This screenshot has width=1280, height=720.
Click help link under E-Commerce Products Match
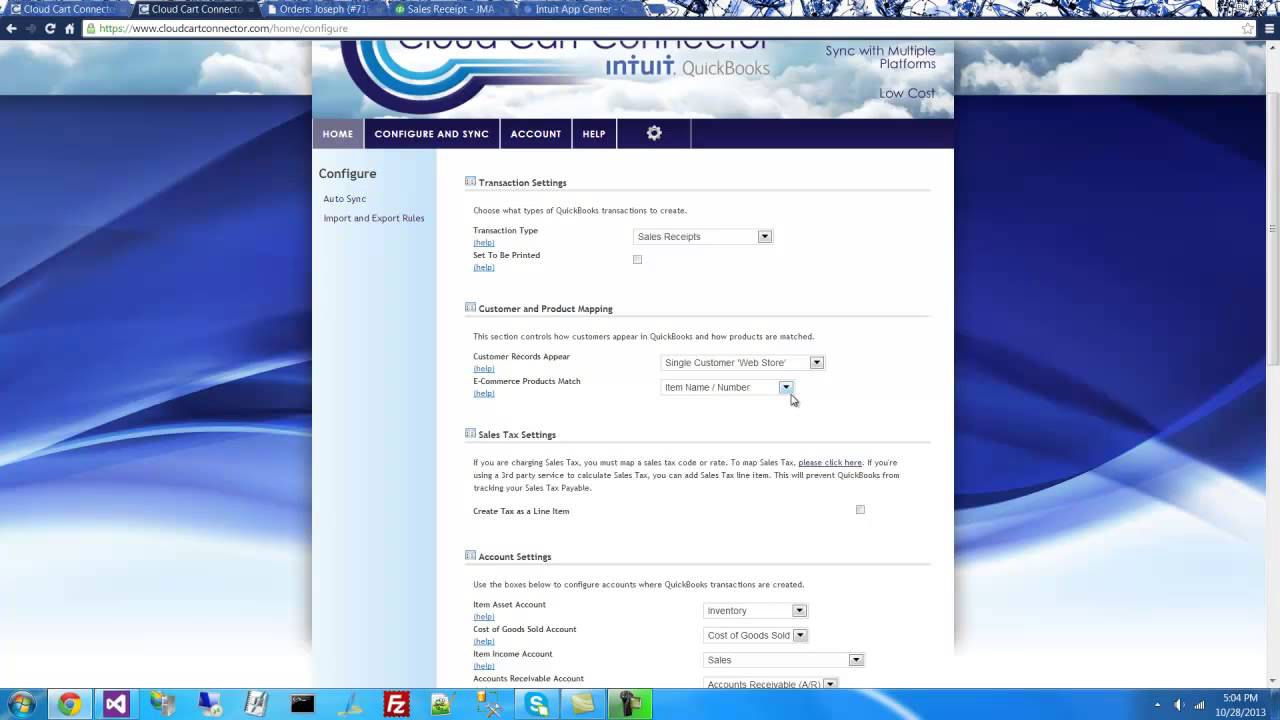click(x=484, y=393)
